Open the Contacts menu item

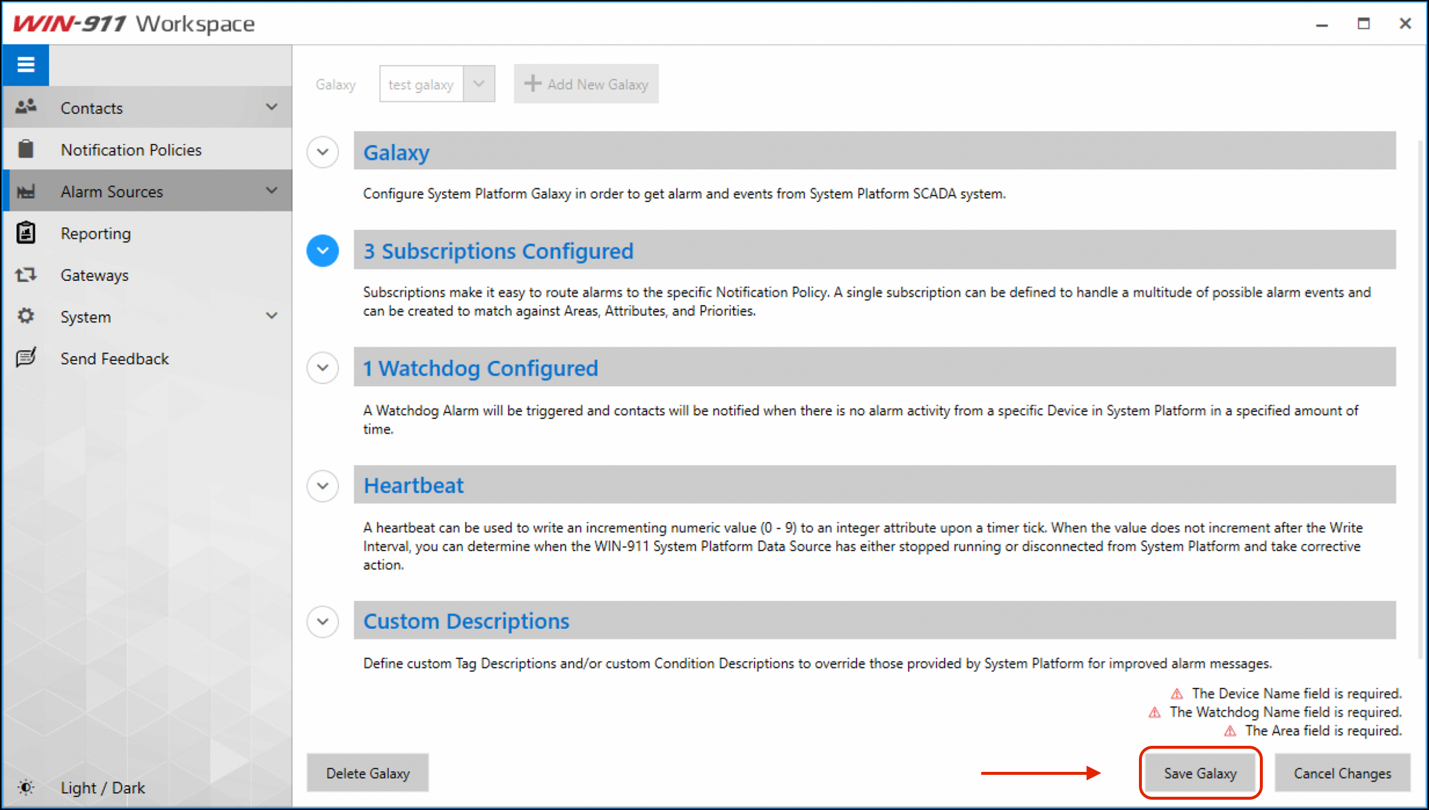point(148,107)
